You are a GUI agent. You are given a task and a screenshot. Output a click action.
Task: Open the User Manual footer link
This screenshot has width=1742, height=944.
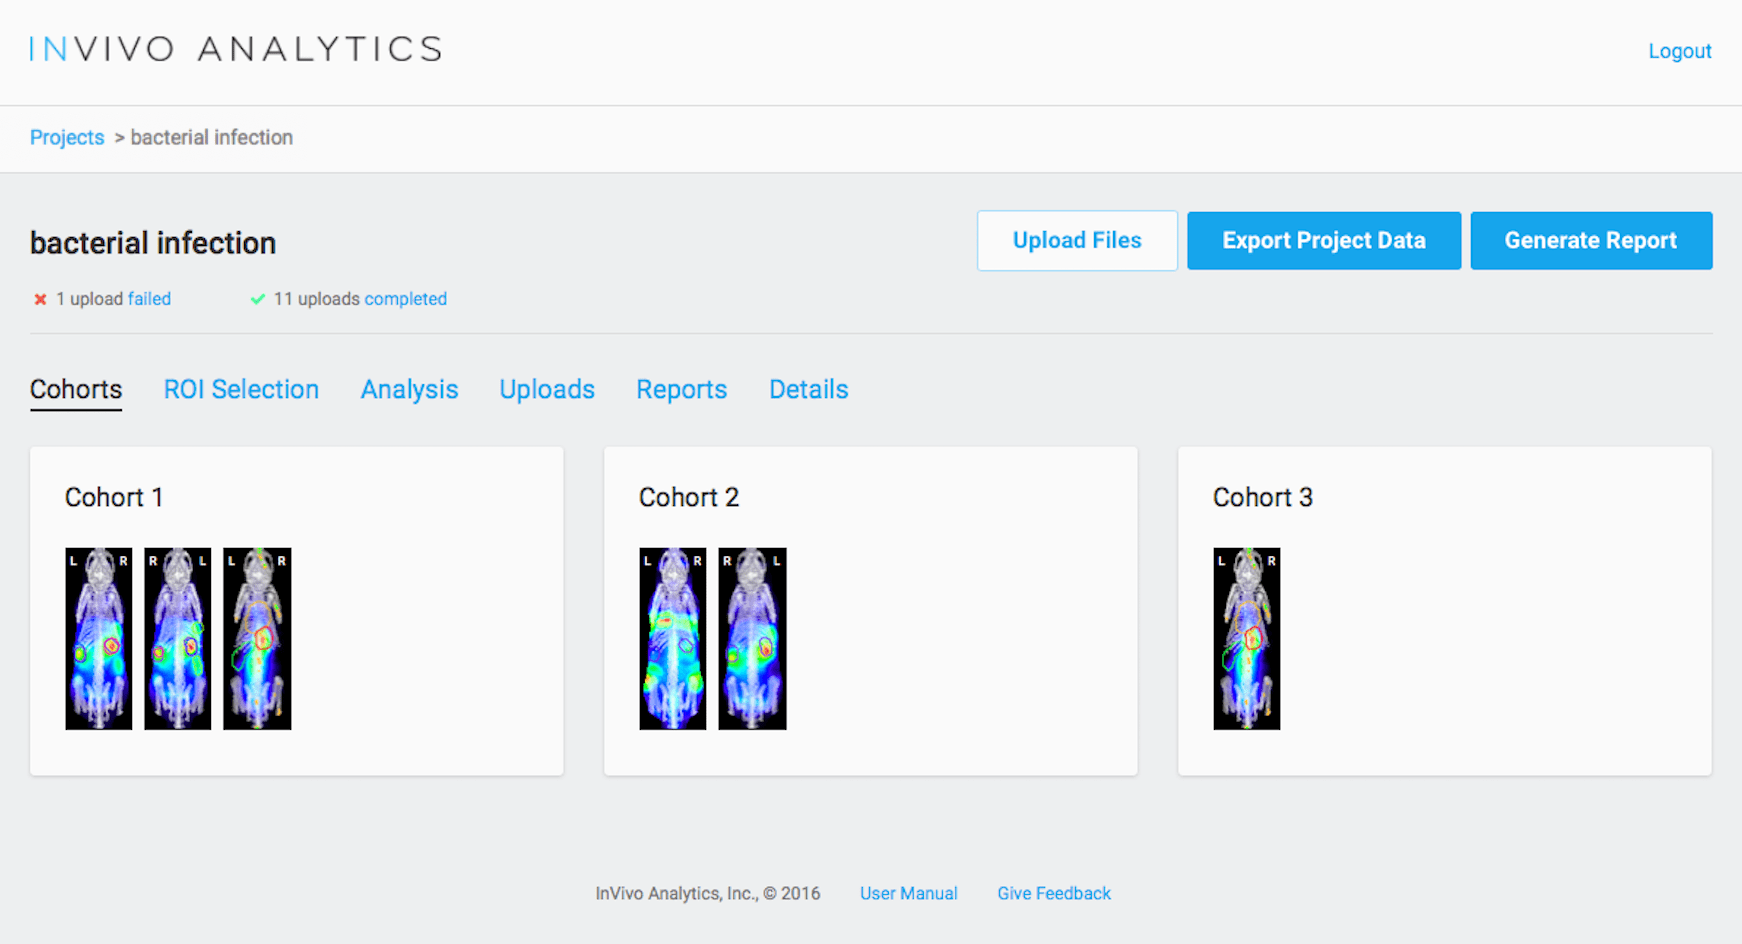click(x=908, y=893)
